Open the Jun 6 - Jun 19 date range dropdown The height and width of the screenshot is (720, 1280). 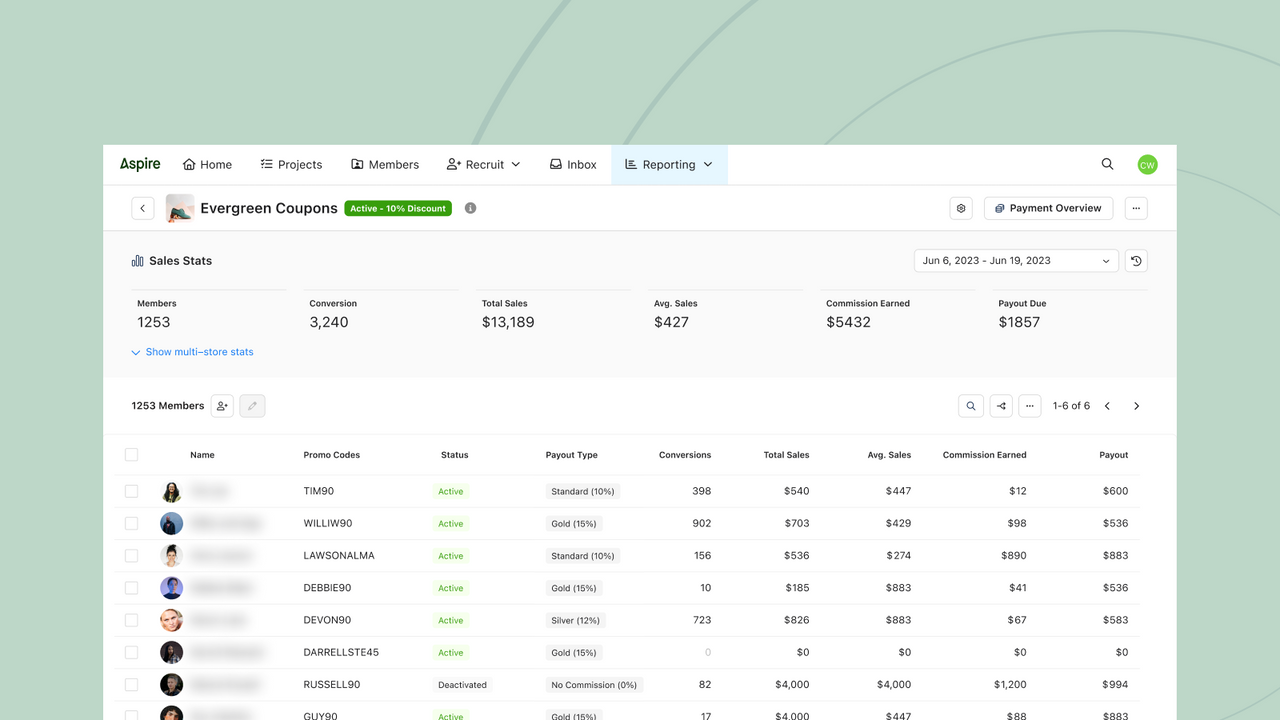coord(1015,261)
